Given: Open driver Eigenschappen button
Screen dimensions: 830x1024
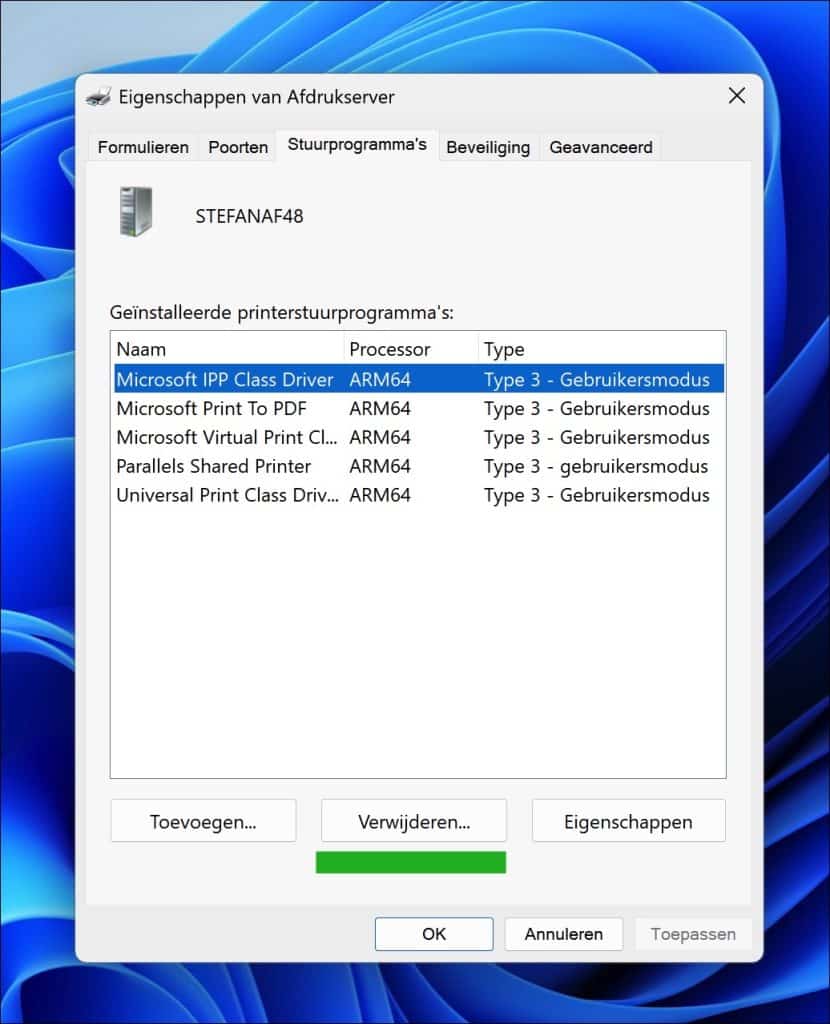Looking at the screenshot, I should point(628,821).
